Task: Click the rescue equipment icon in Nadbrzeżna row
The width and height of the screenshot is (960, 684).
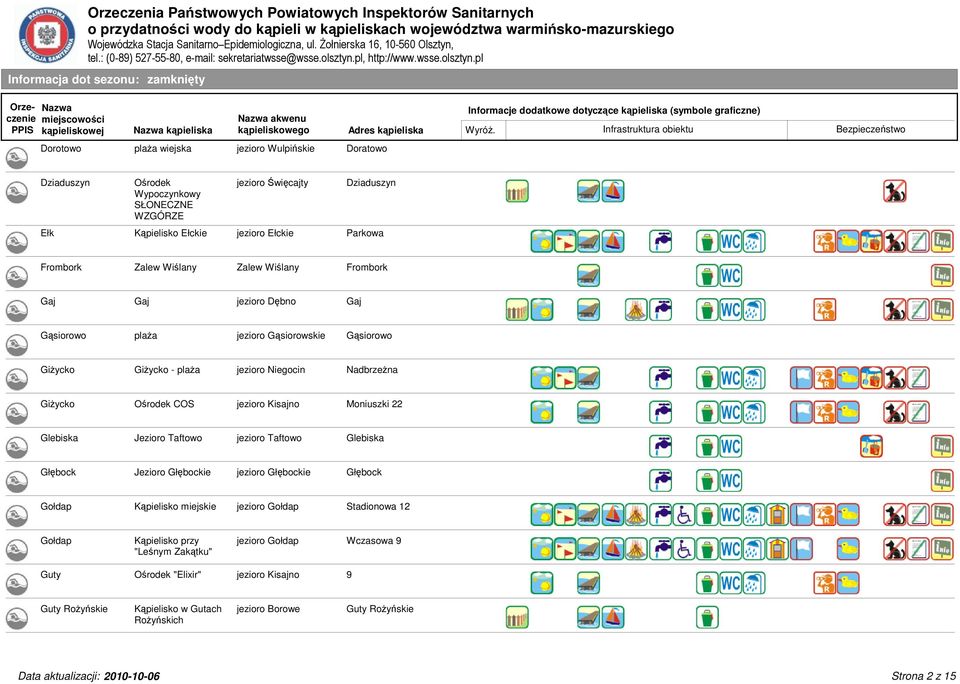Action: click(x=871, y=378)
